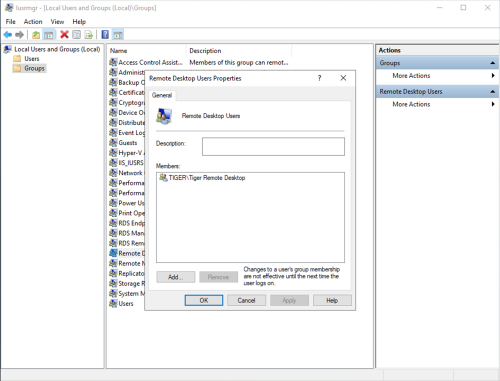Screen dimensions: 500x381
Task: Click the dialog question mark help icon
Action: (319, 78)
